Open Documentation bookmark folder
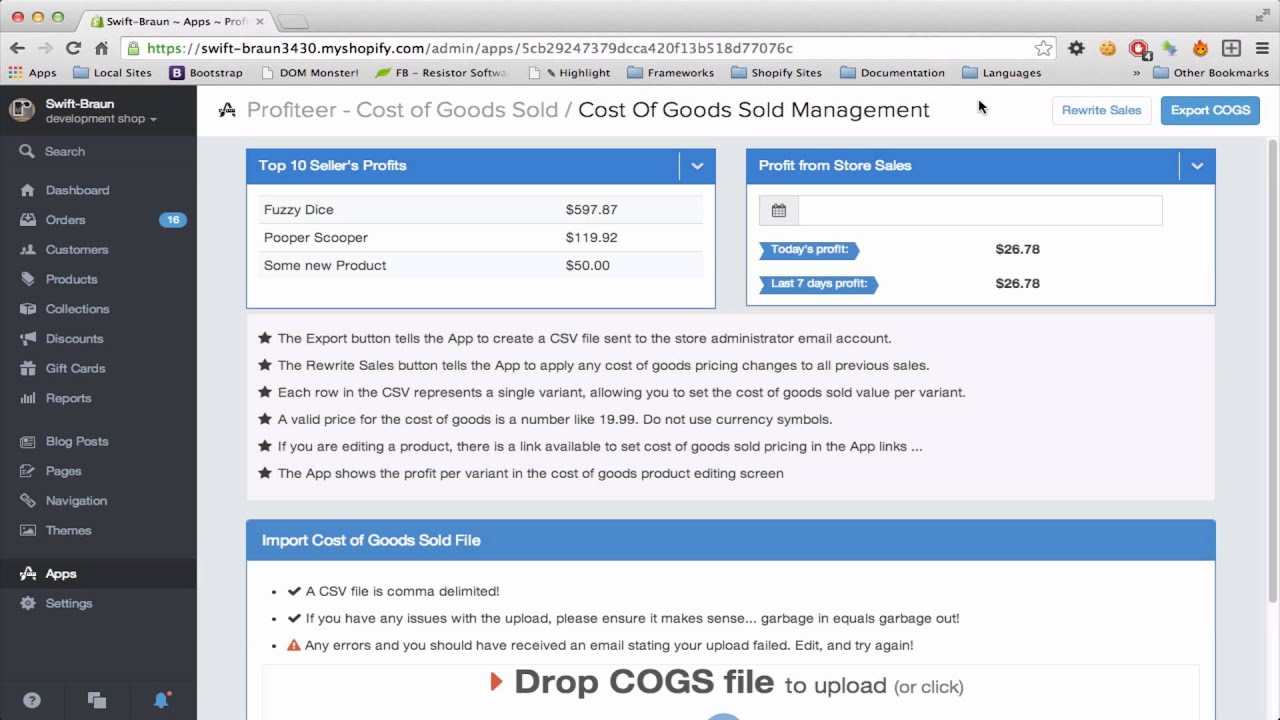The width and height of the screenshot is (1280, 720). tap(892, 73)
